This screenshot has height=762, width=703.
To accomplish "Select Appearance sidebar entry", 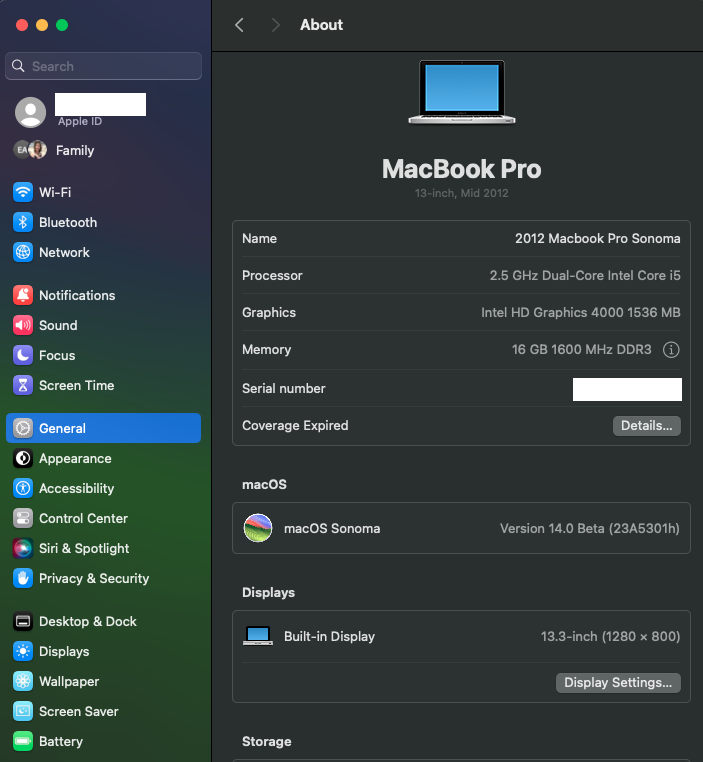I will [x=75, y=458].
